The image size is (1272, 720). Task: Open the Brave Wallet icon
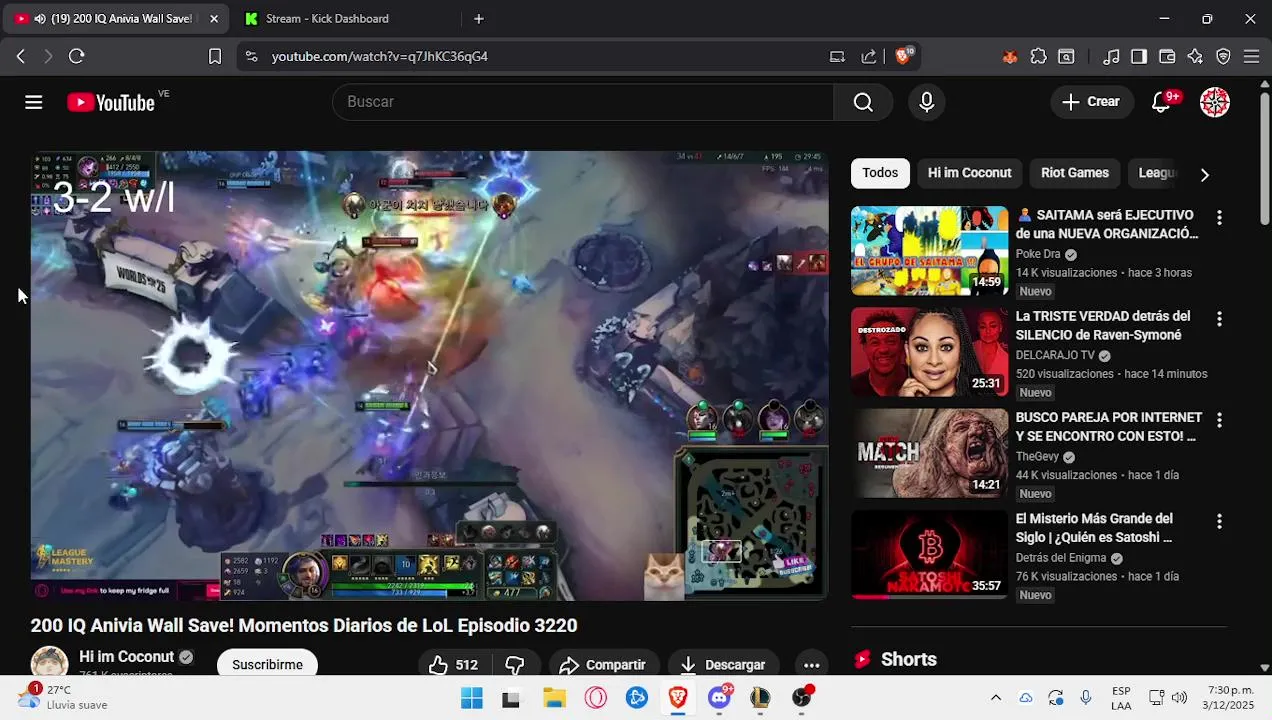point(1167,57)
